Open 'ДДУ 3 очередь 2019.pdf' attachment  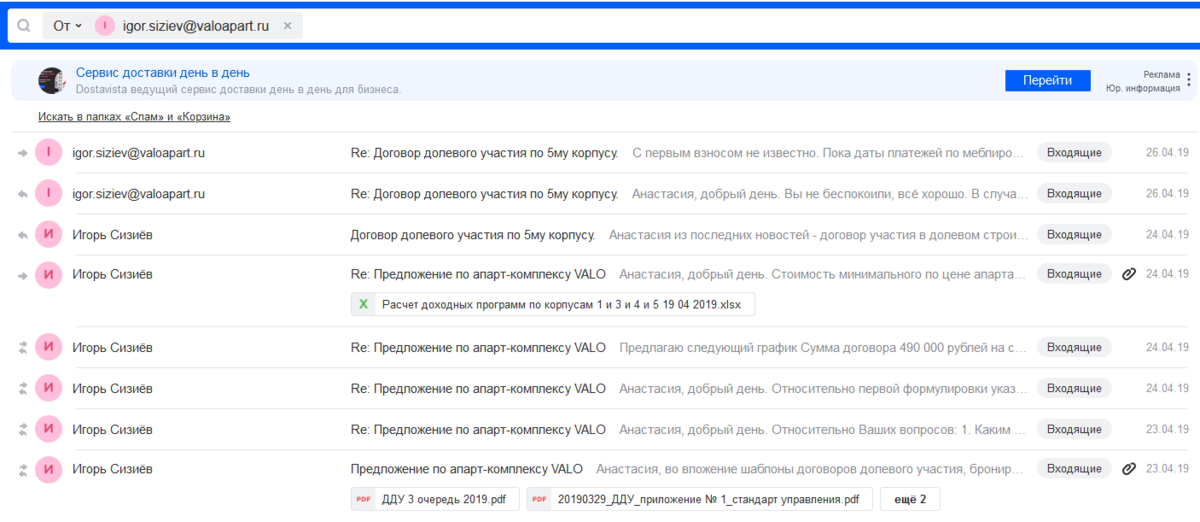(x=435, y=499)
